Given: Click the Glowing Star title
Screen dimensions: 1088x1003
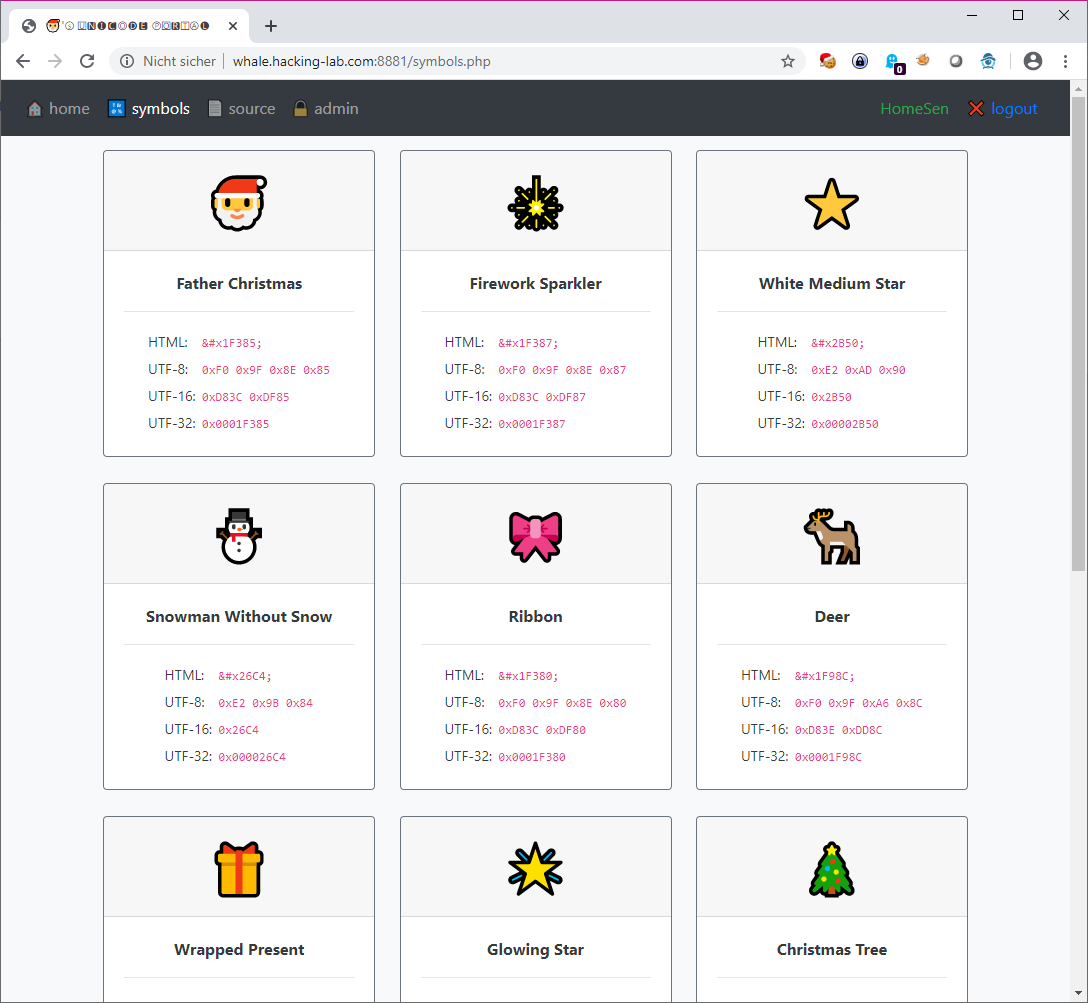Looking at the screenshot, I should (x=535, y=950).
